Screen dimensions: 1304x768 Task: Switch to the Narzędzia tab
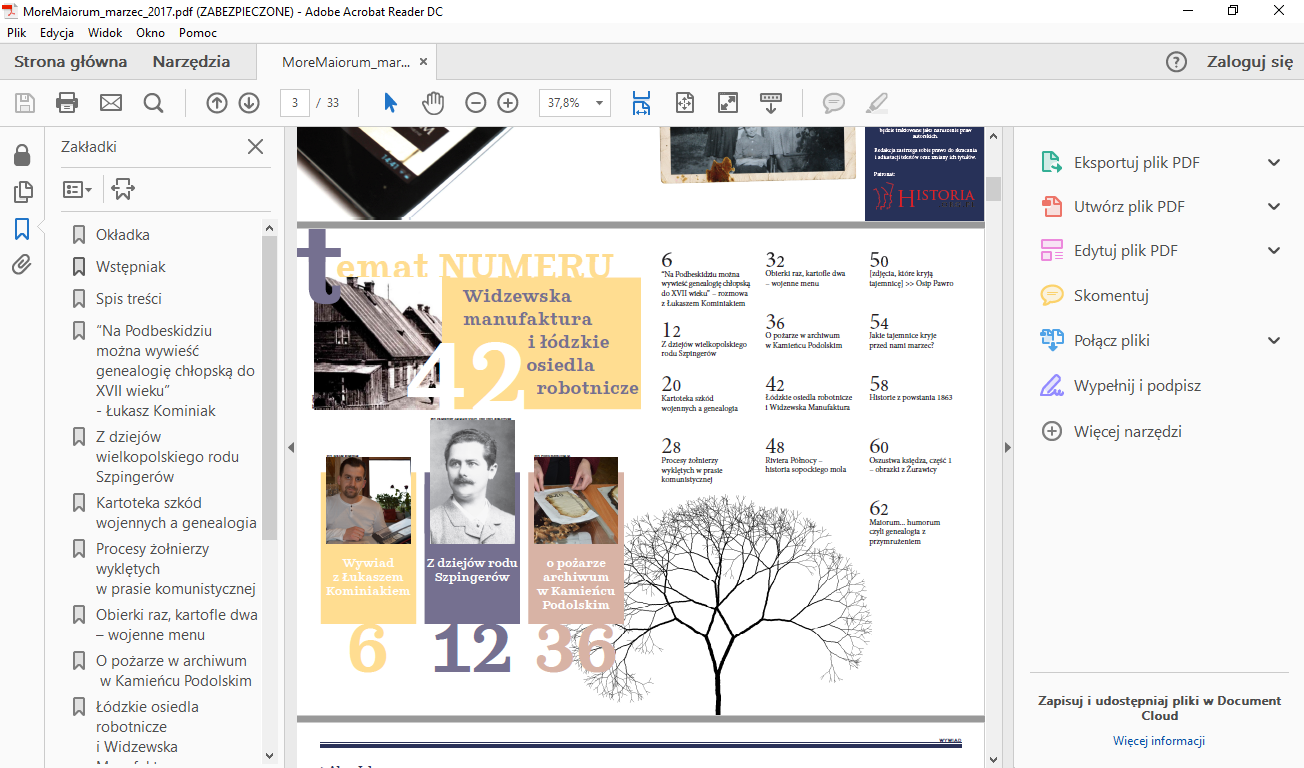(191, 62)
